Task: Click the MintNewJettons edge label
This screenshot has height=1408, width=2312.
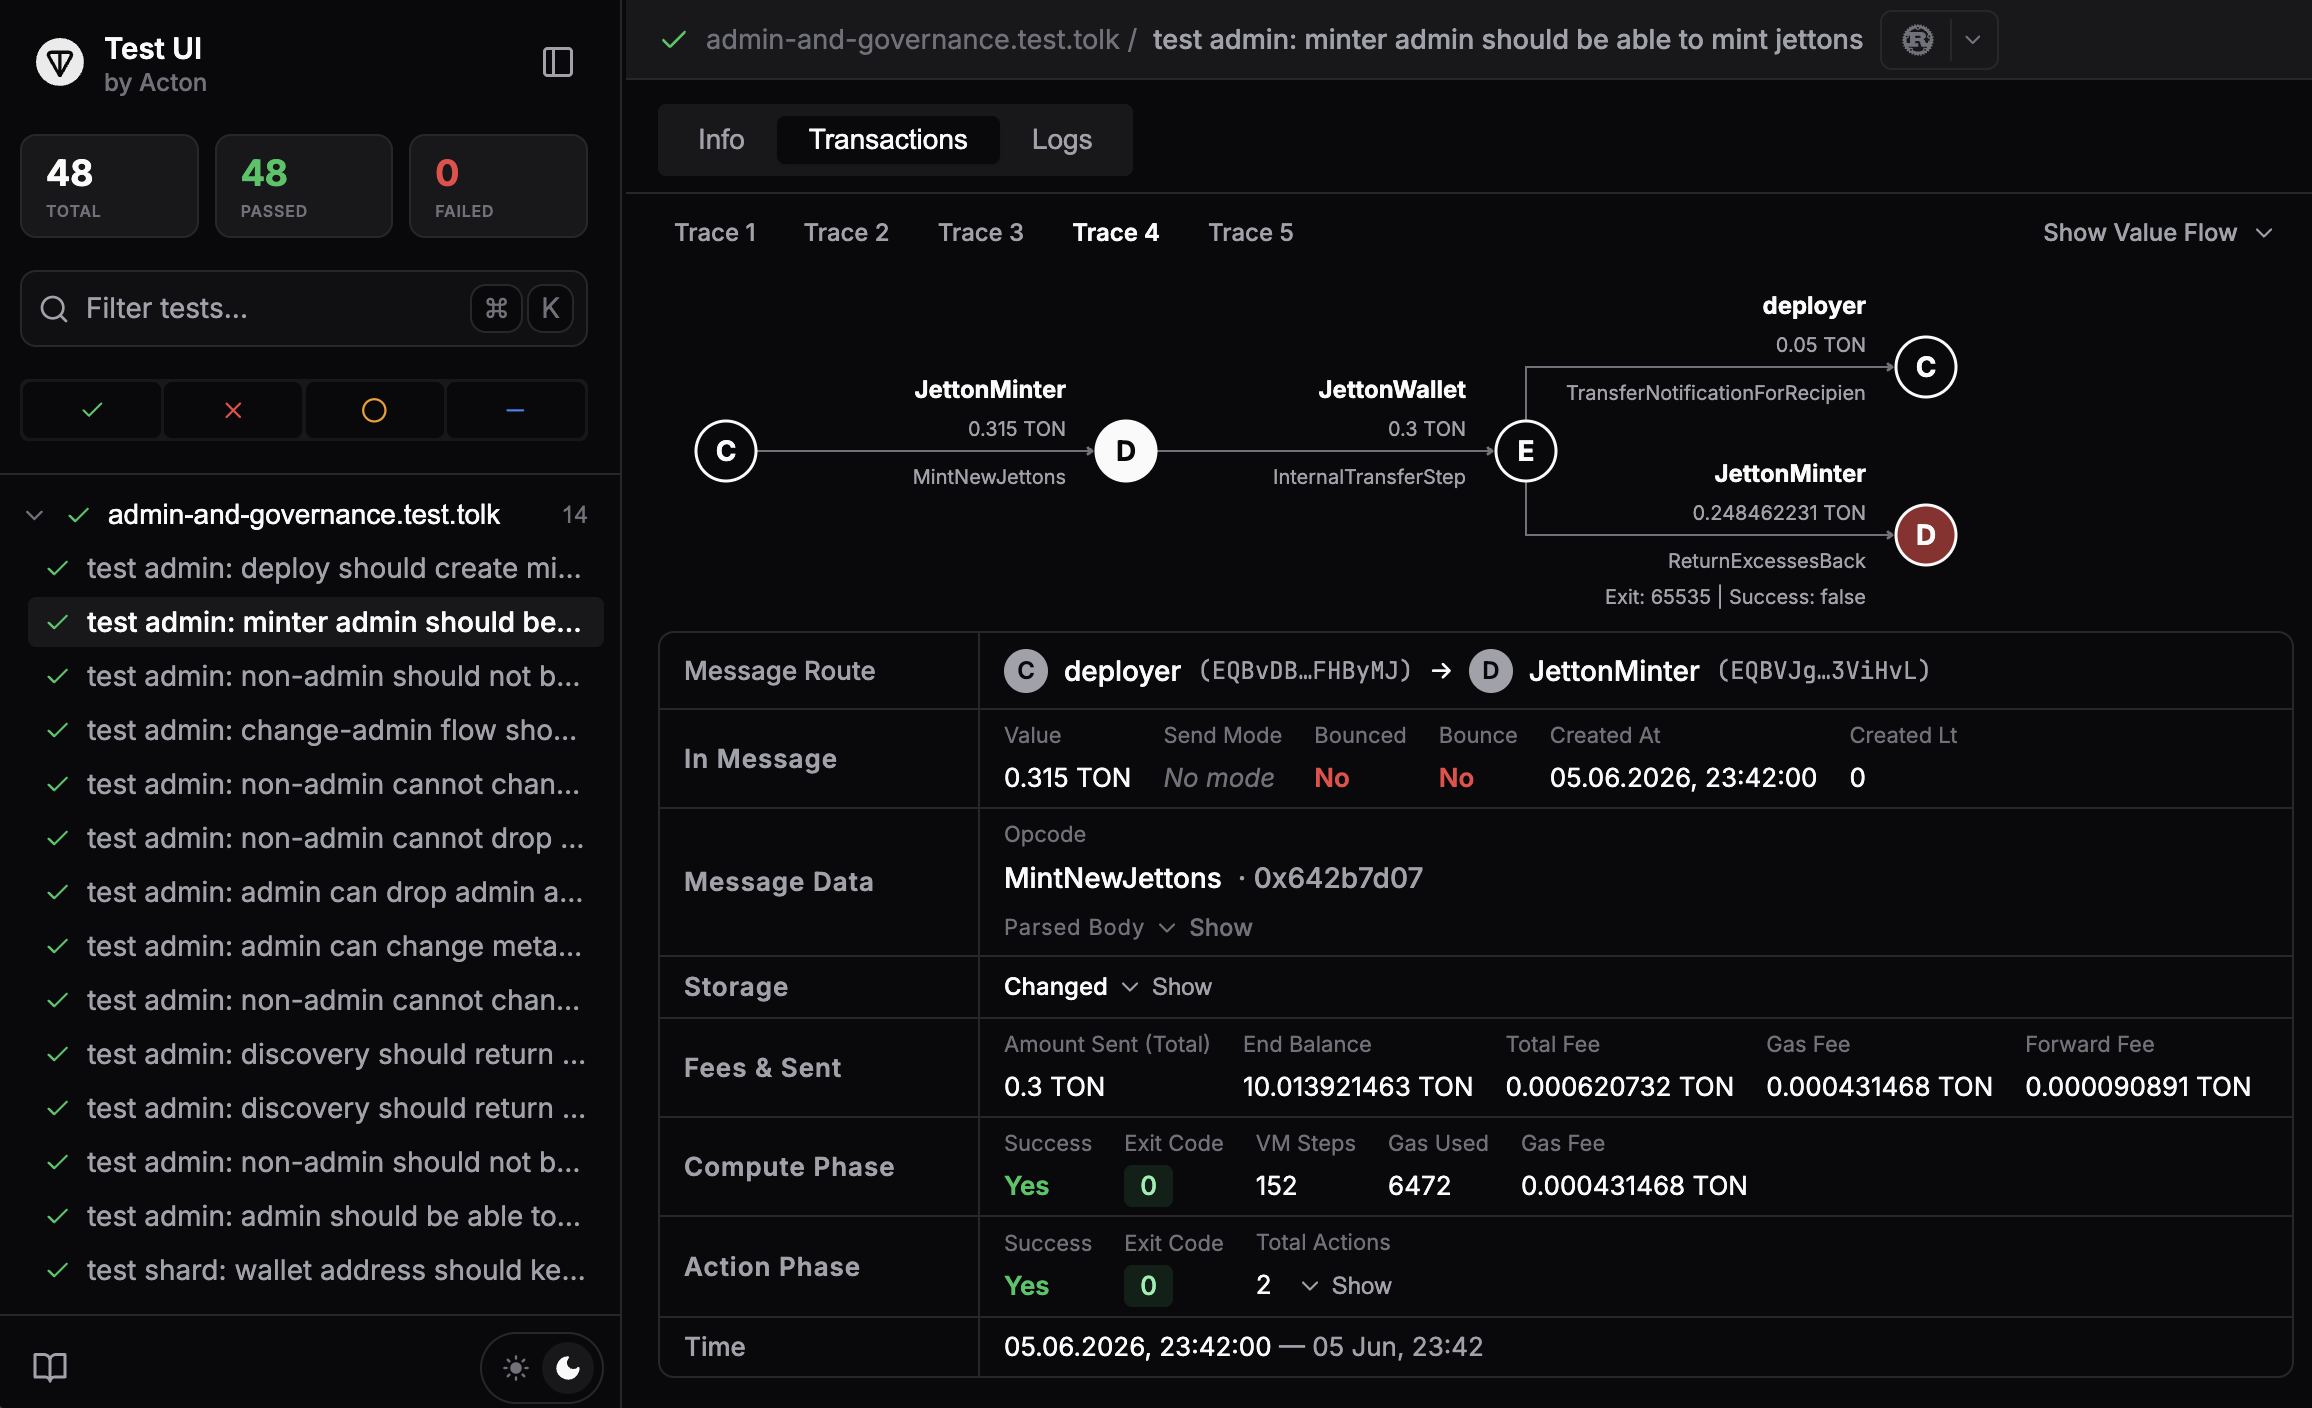Action: pyautogui.click(x=989, y=477)
